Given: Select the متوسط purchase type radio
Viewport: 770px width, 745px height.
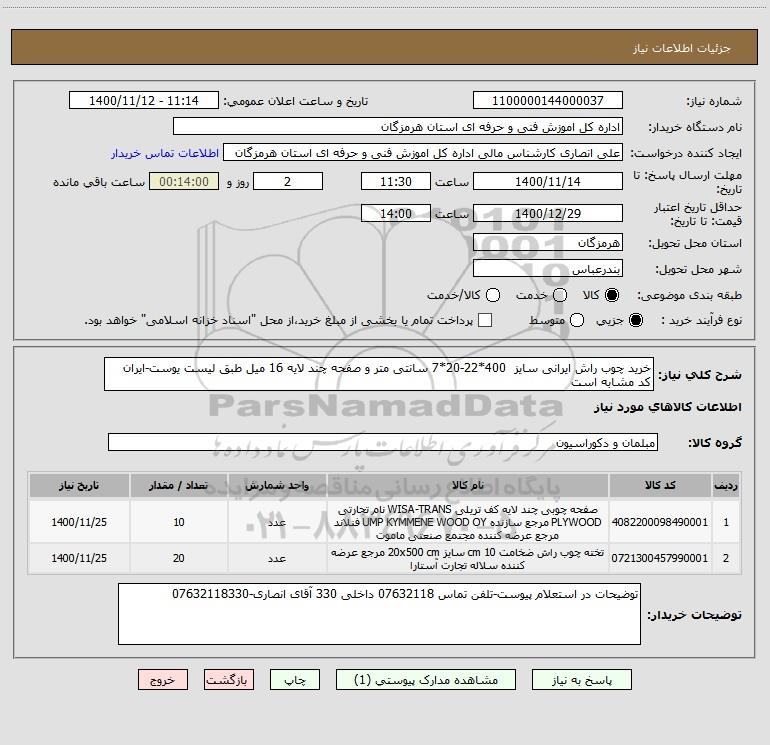Looking at the screenshot, I should tap(577, 320).
